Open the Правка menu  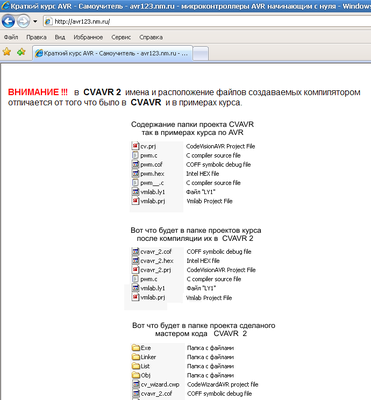tap(36, 37)
